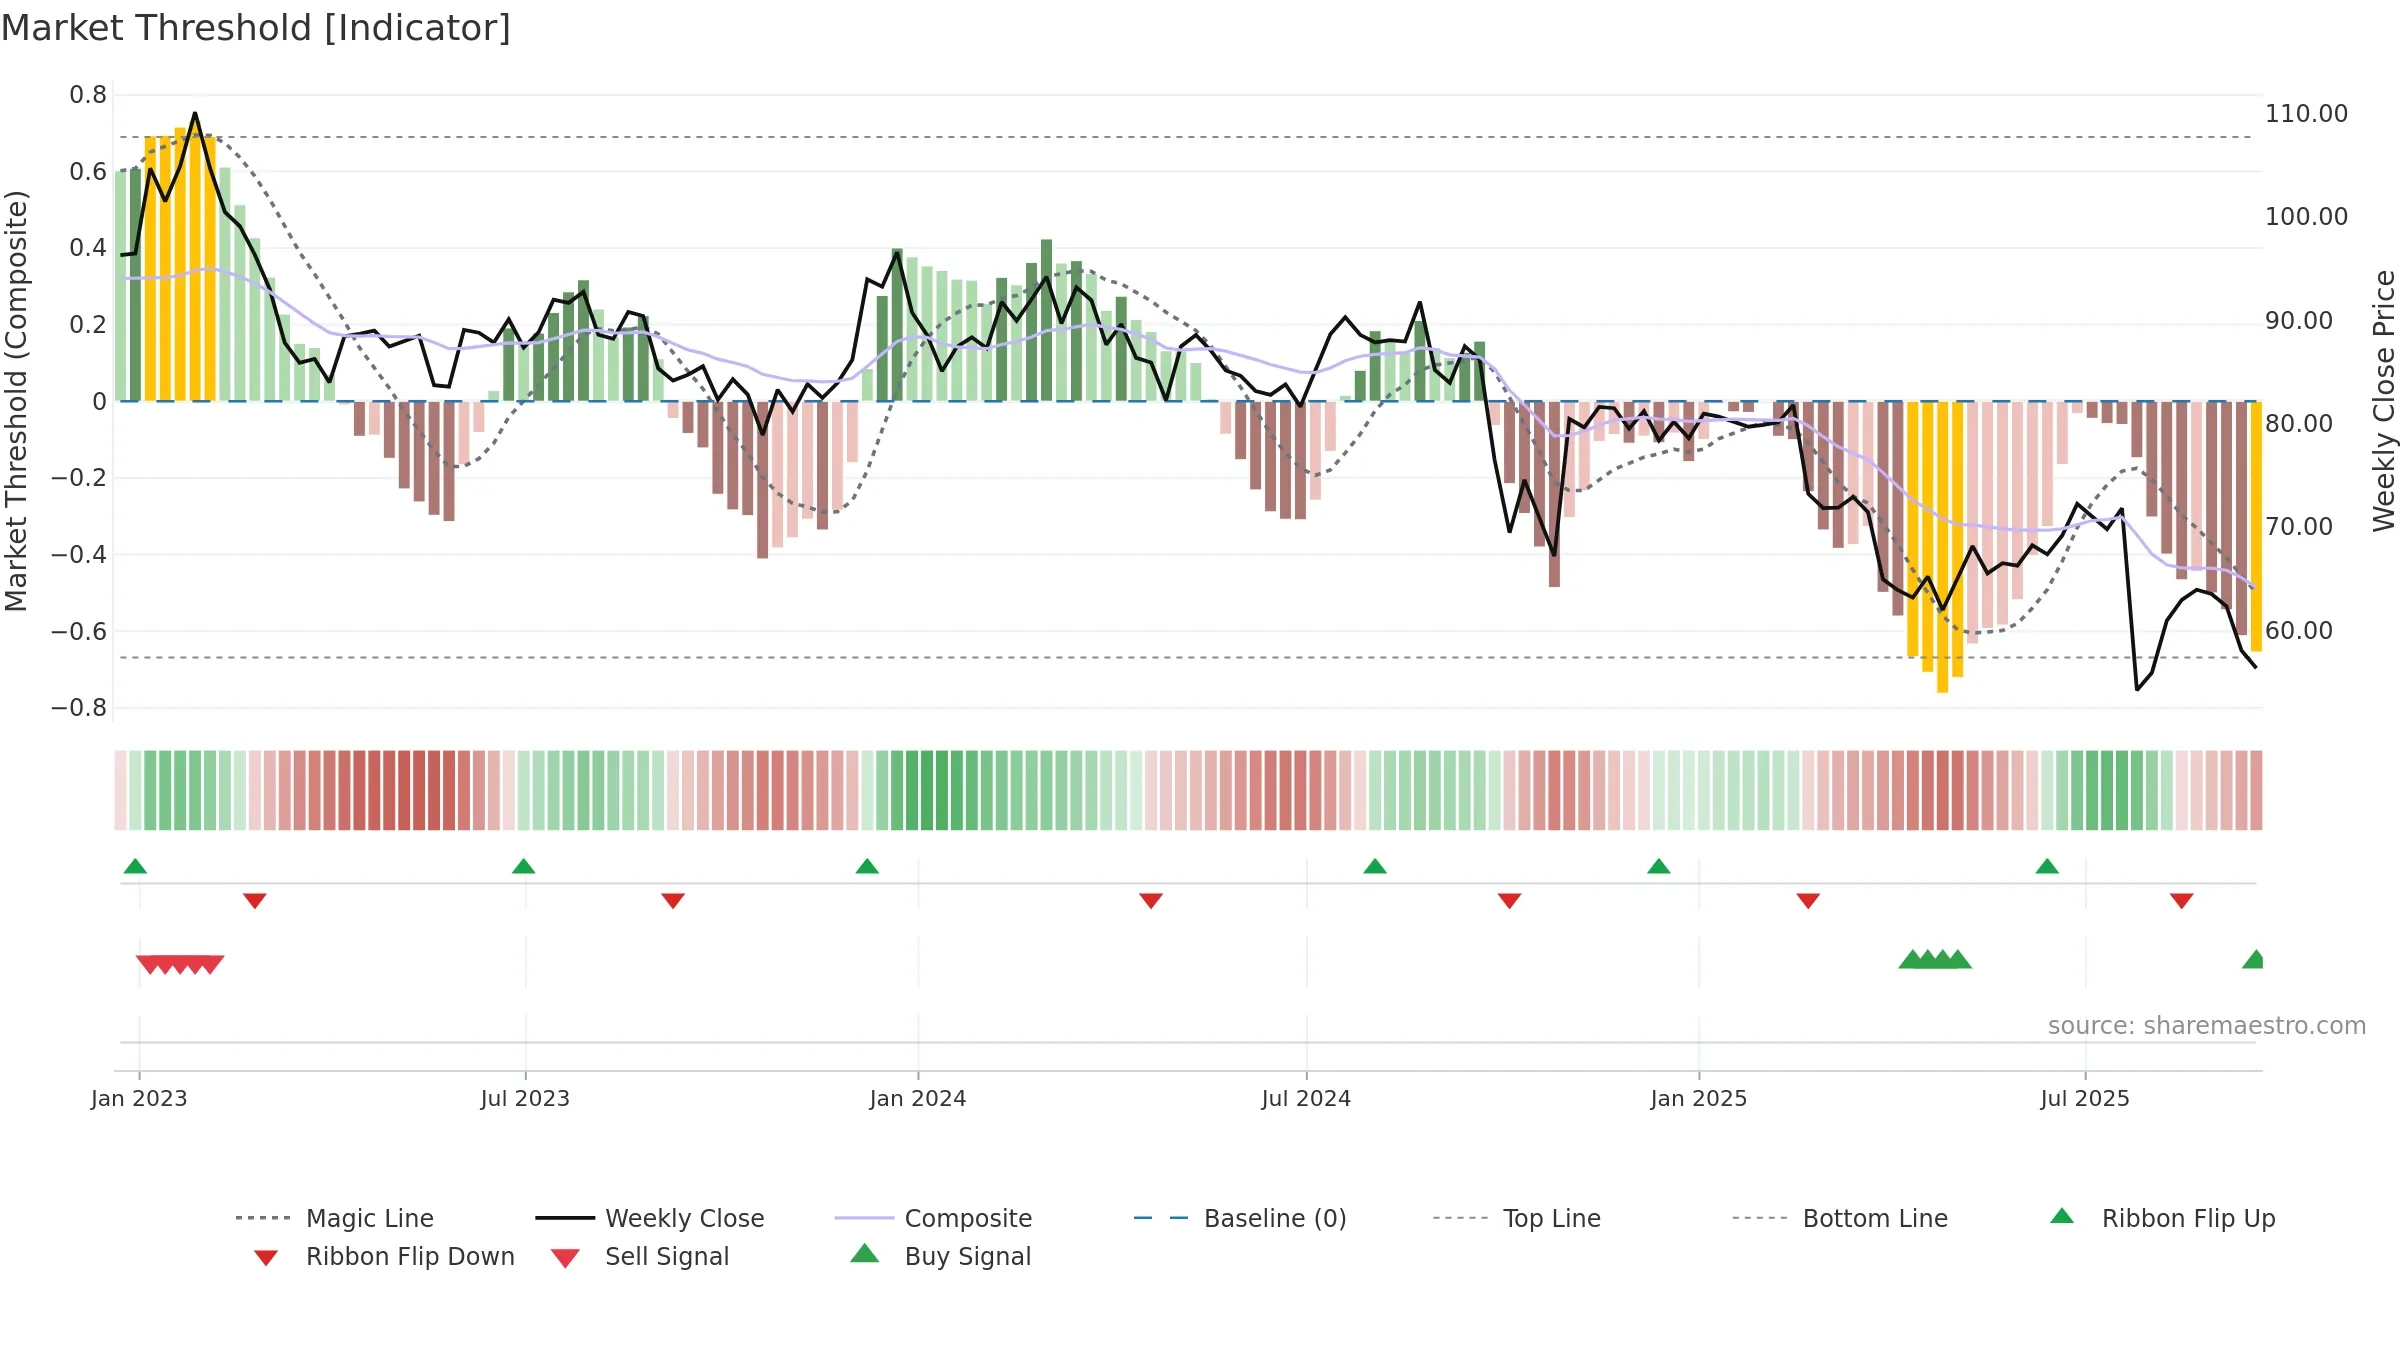The height and width of the screenshot is (1350, 2400).
Task: Click the 80.00 price axis label
Action: [x=2299, y=424]
